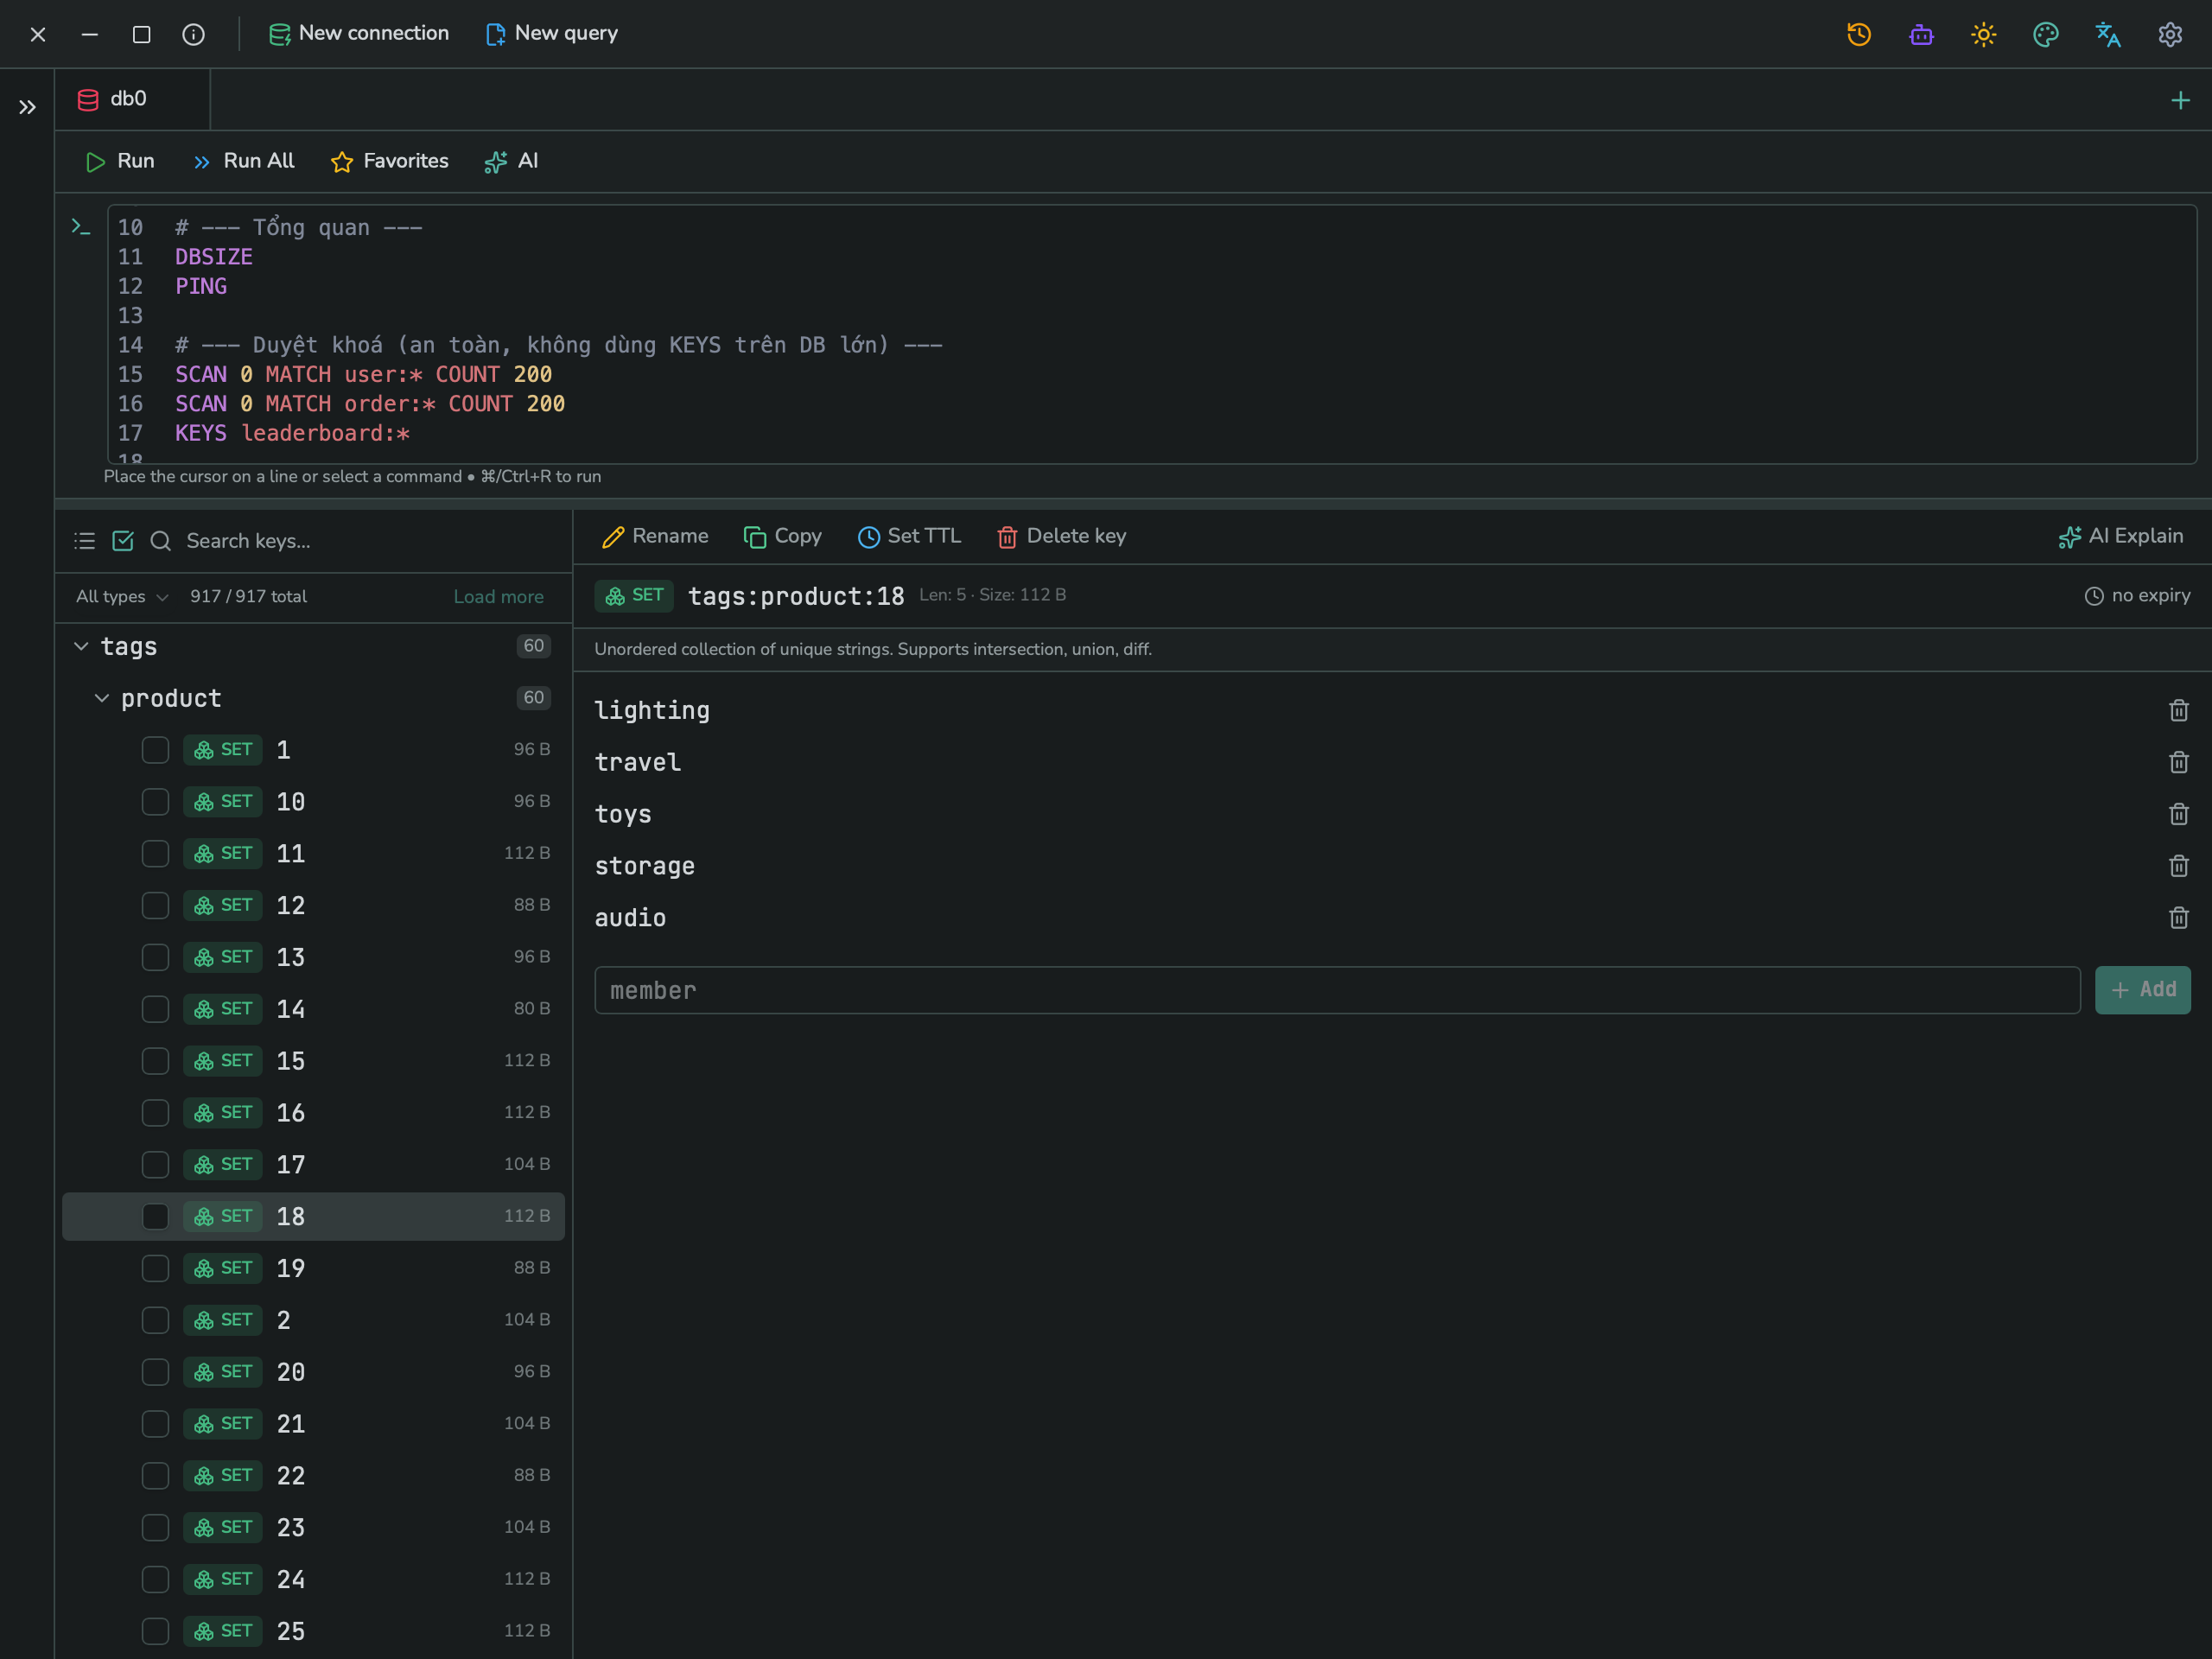Select key 22 in the tree
Viewport: 2212px width, 1659px height.
click(x=314, y=1476)
